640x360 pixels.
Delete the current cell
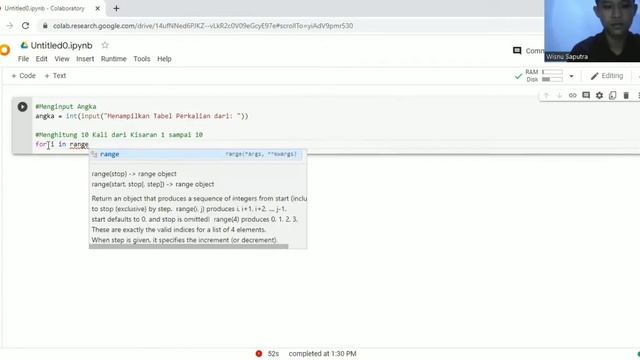(626, 96)
